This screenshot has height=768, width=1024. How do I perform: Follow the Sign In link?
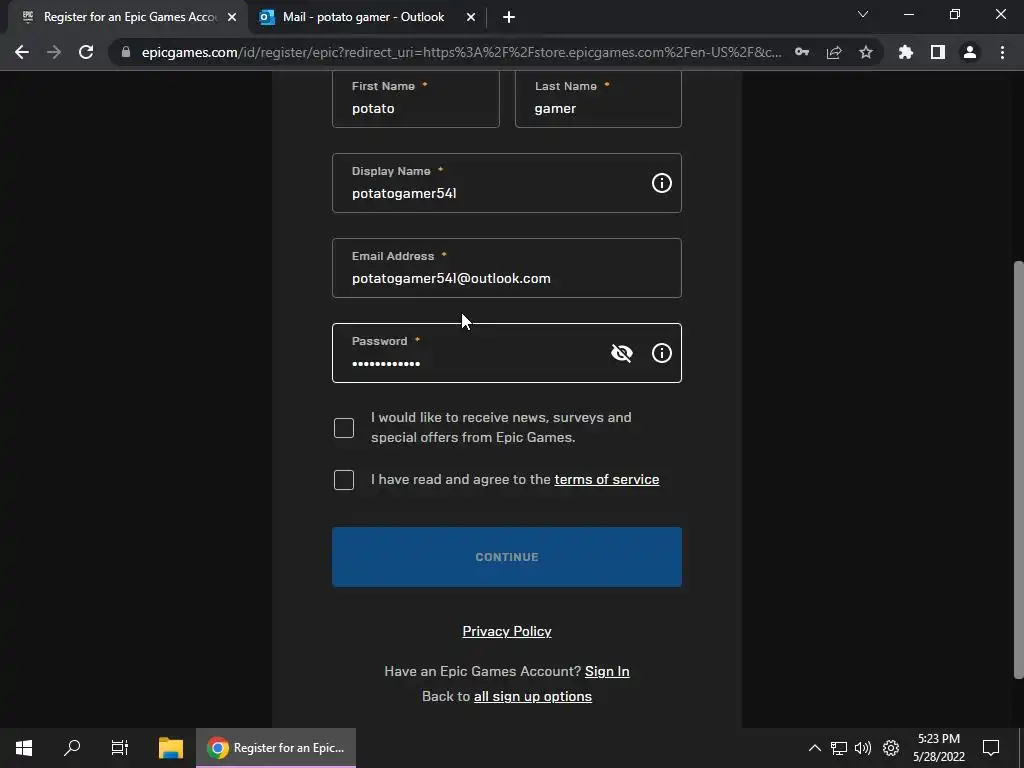(607, 671)
